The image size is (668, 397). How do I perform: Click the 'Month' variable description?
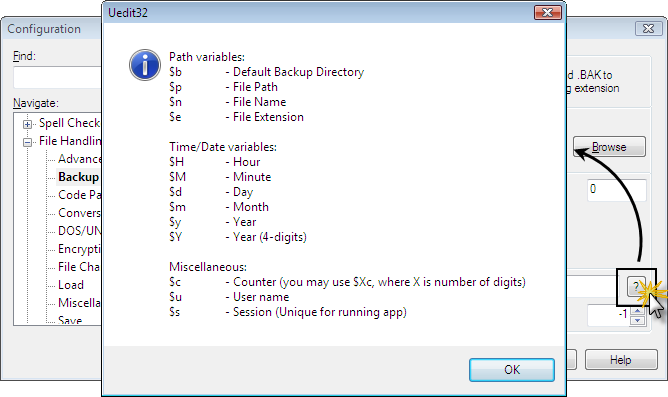[251, 207]
